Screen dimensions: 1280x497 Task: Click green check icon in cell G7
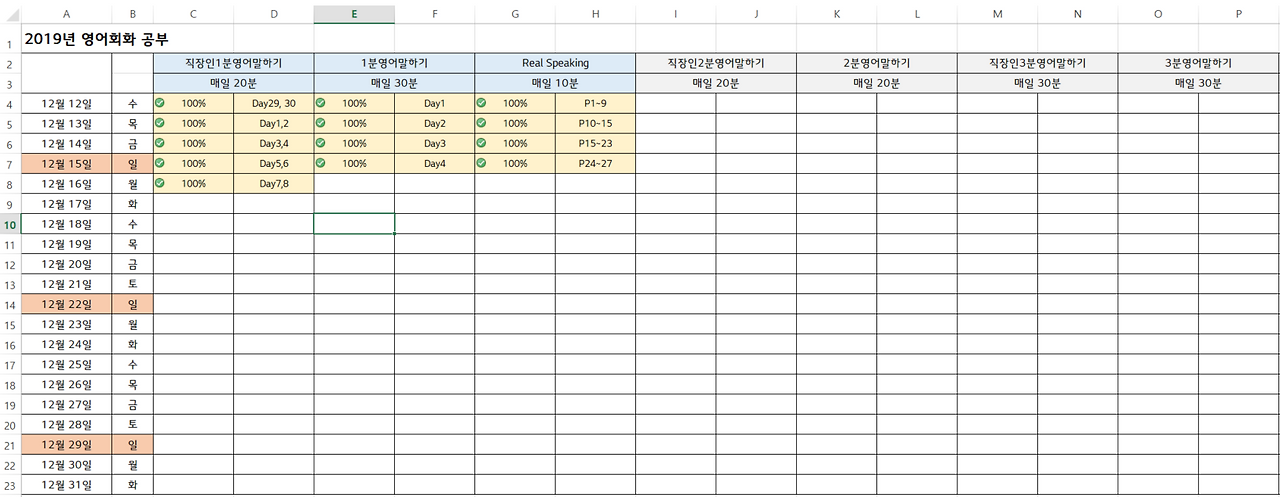click(481, 163)
